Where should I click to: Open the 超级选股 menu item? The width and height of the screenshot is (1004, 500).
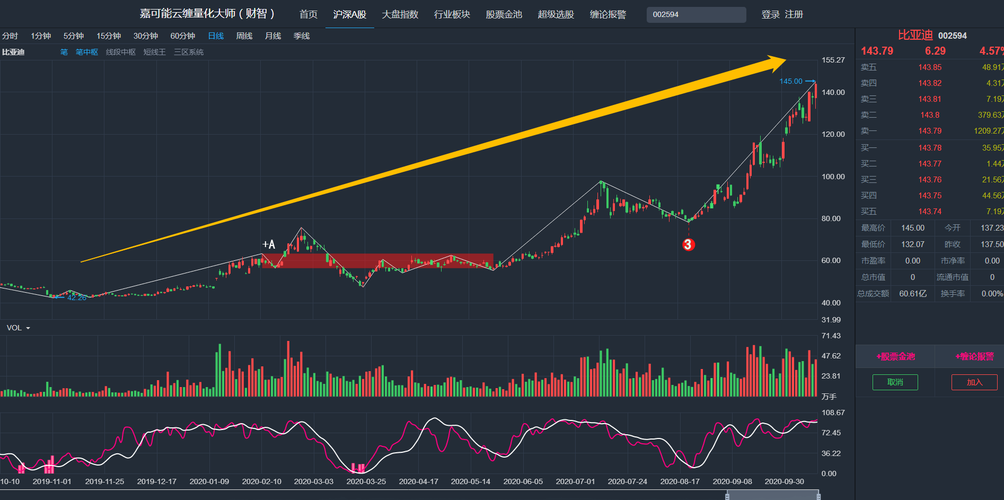[x=556, y=14]
